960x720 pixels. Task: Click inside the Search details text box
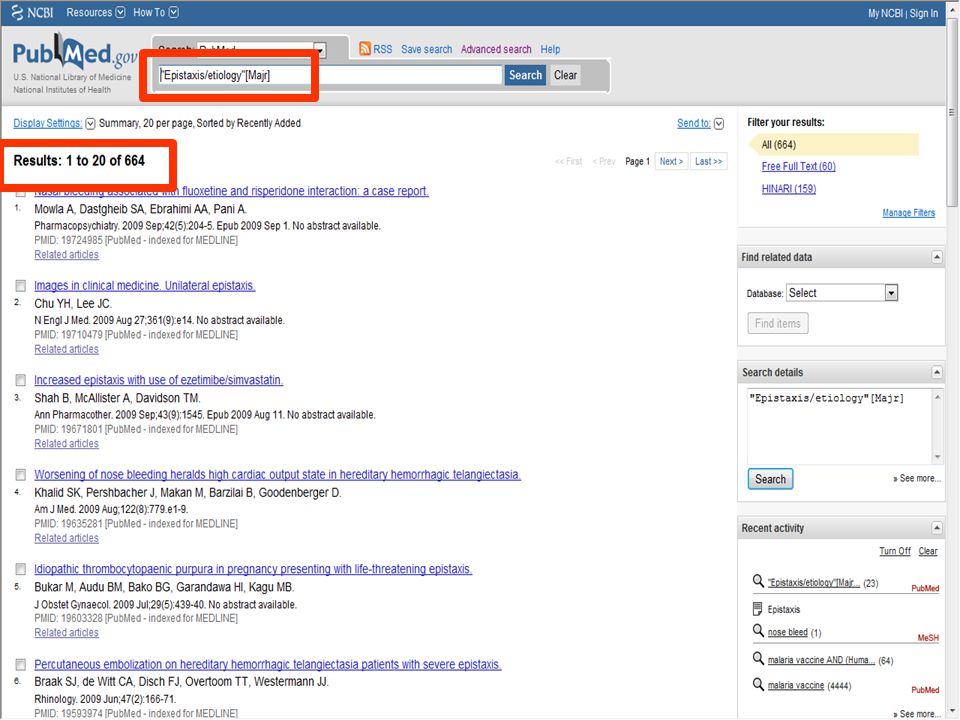pyautogui.click(x=839, y=426)
